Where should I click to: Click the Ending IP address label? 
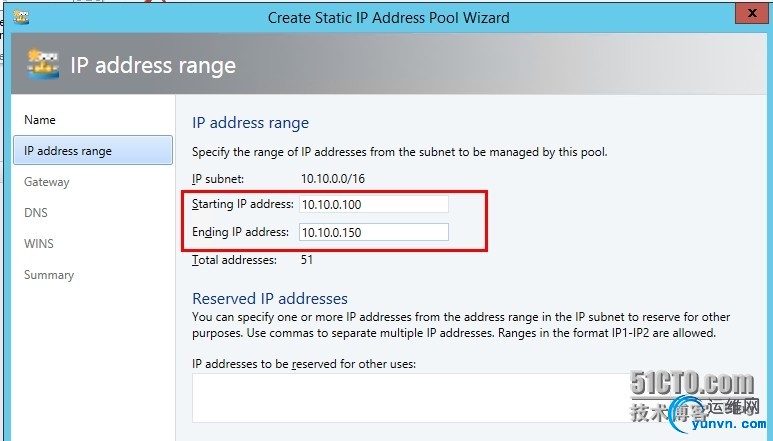240,232
